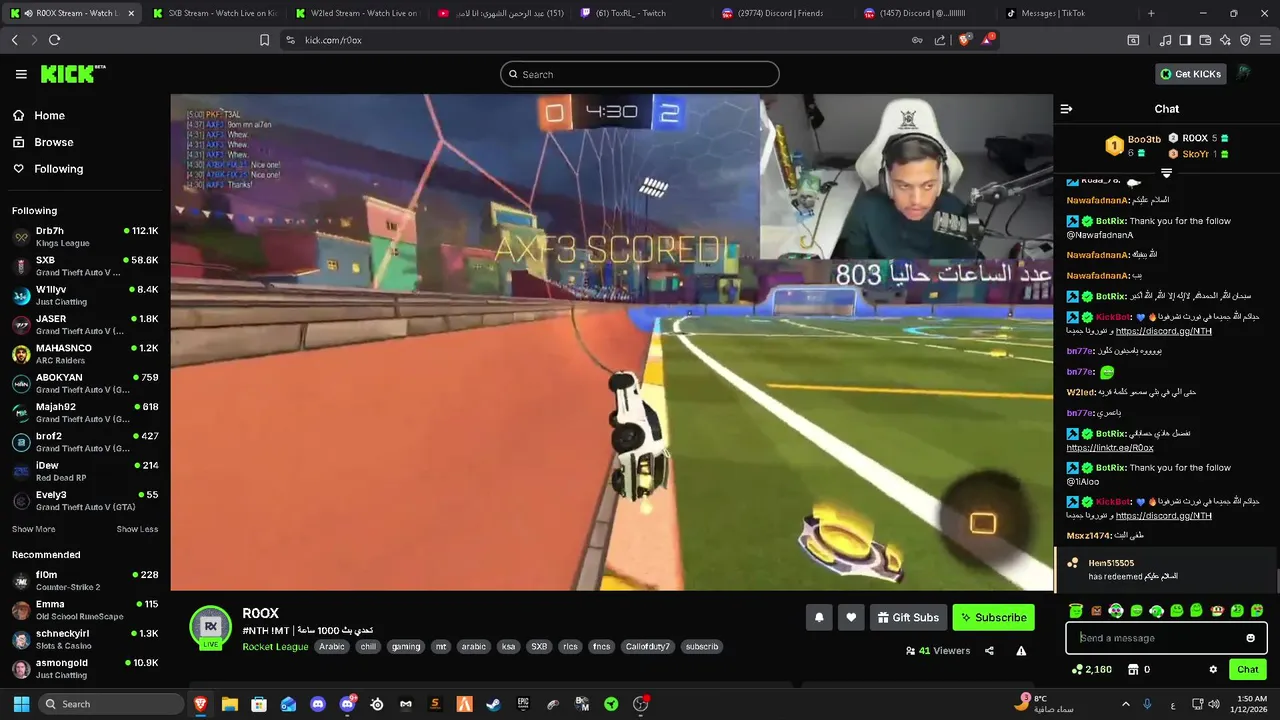Screen dimensions: 1280x720
Task: Open asmongold in Recommended list
Action: click(x=85, y=669)
